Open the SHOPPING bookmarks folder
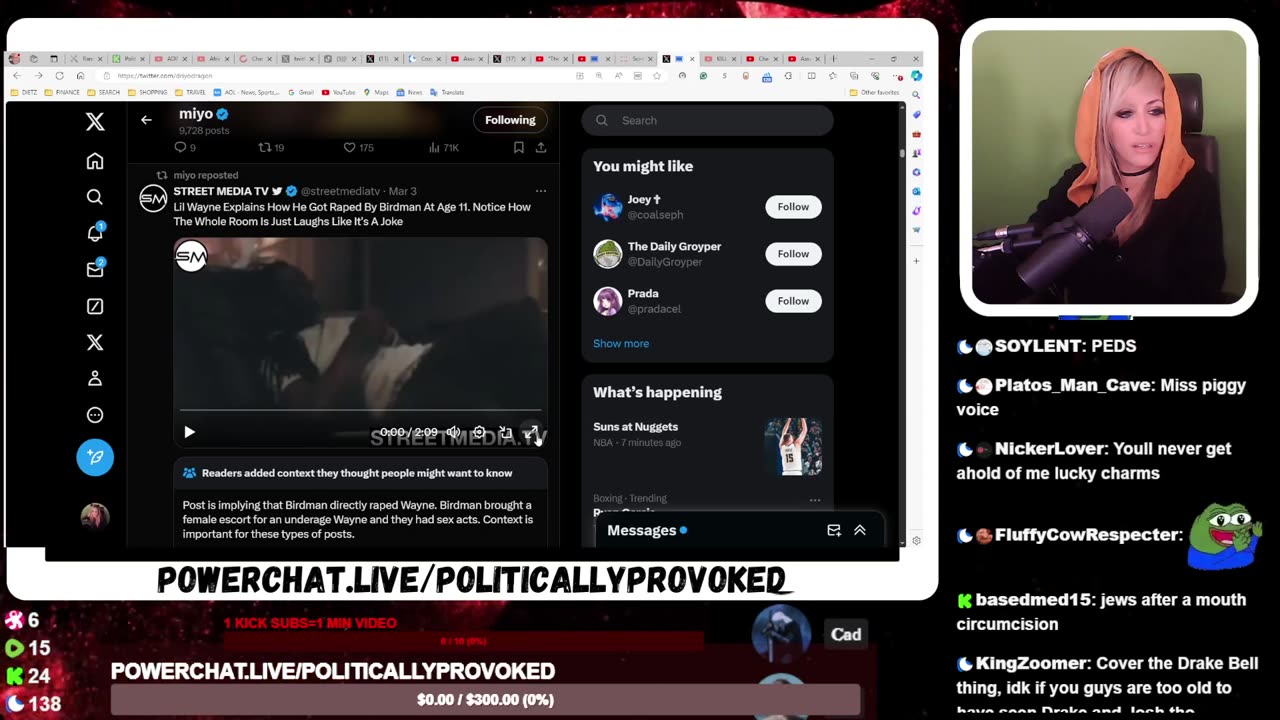The image size is (1280, 720). point(147,92)
